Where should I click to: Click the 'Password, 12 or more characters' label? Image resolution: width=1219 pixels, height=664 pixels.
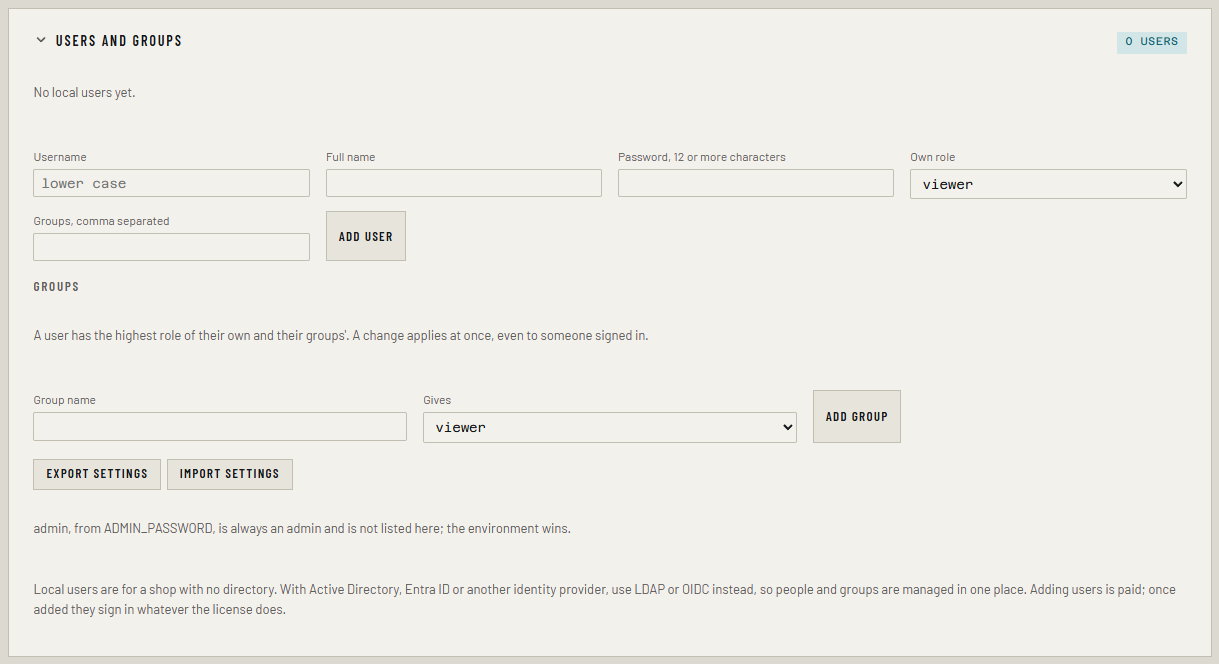(x=702, y=157)
